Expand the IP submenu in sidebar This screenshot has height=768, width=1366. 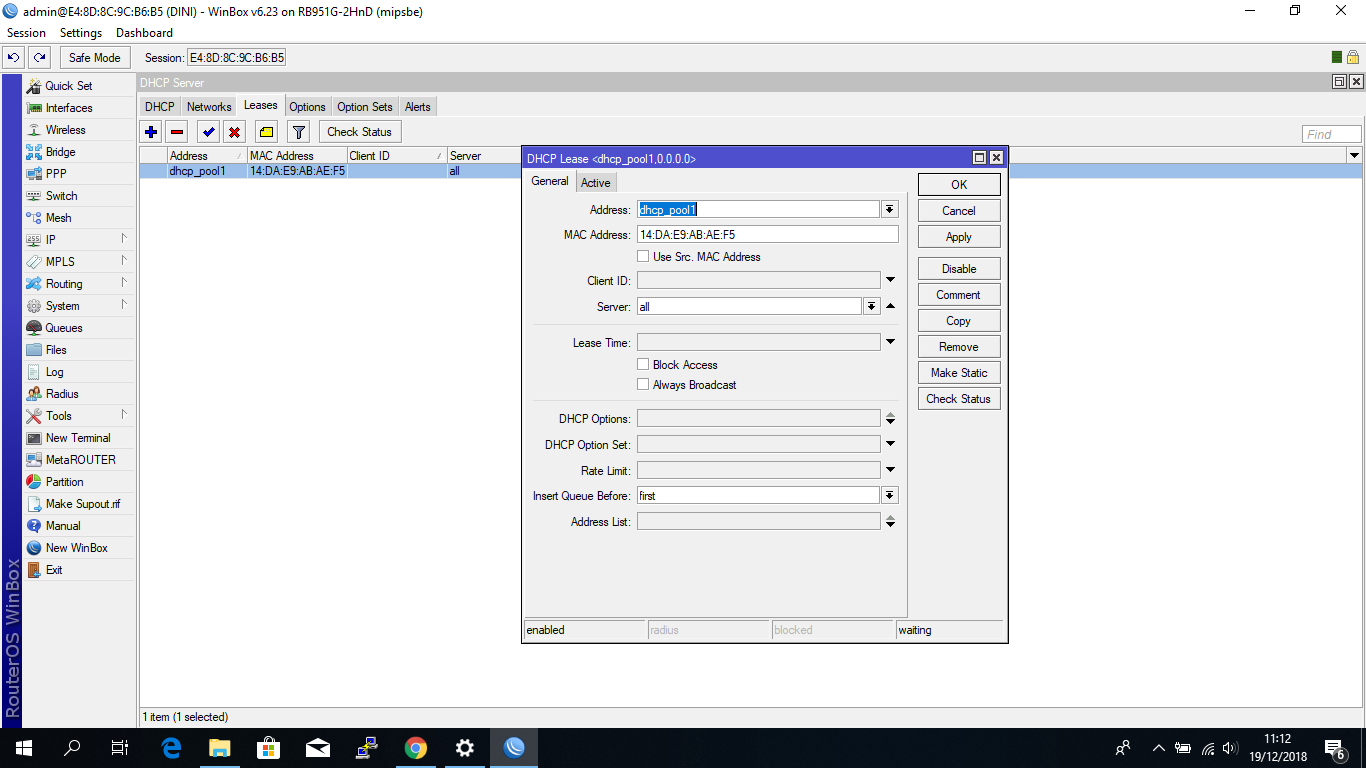pyautogui.click(x=124, y=239)
